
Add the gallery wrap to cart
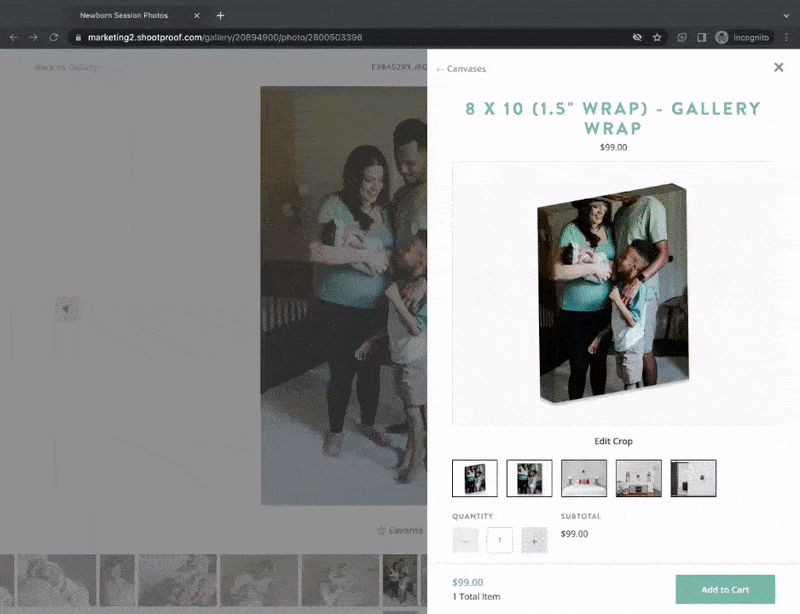point(725,589)
